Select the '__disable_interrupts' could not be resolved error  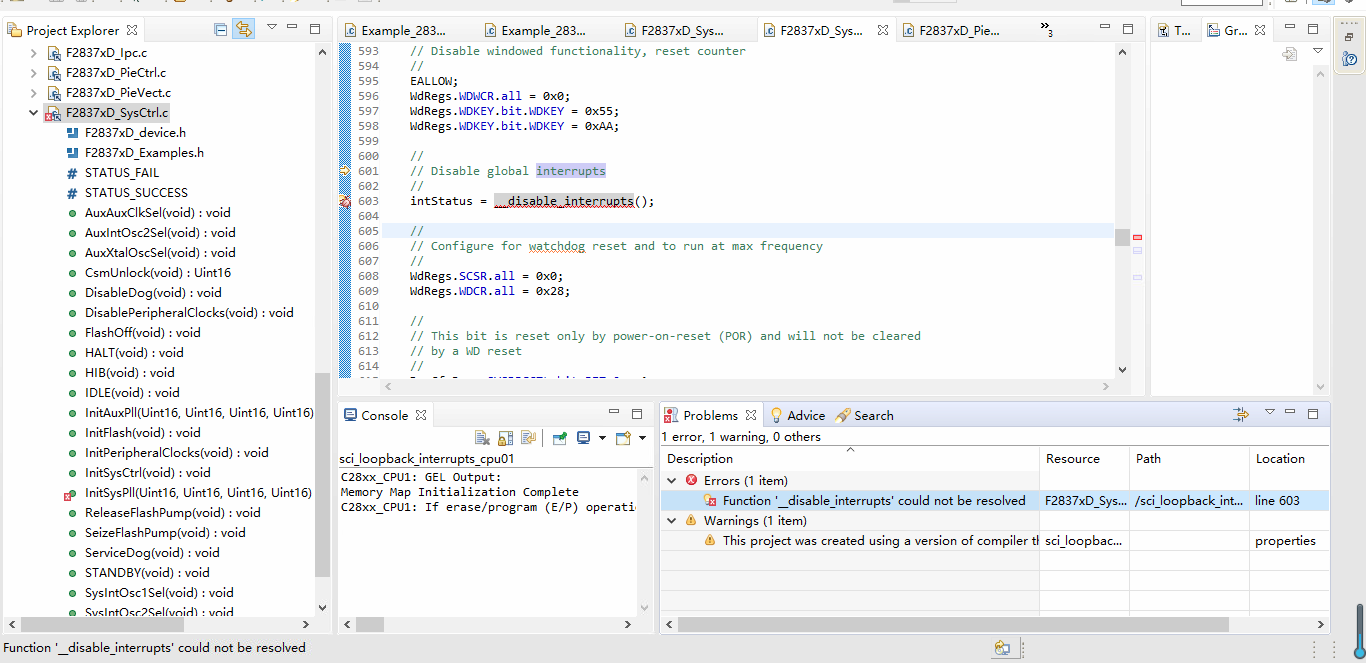point(873,501)
